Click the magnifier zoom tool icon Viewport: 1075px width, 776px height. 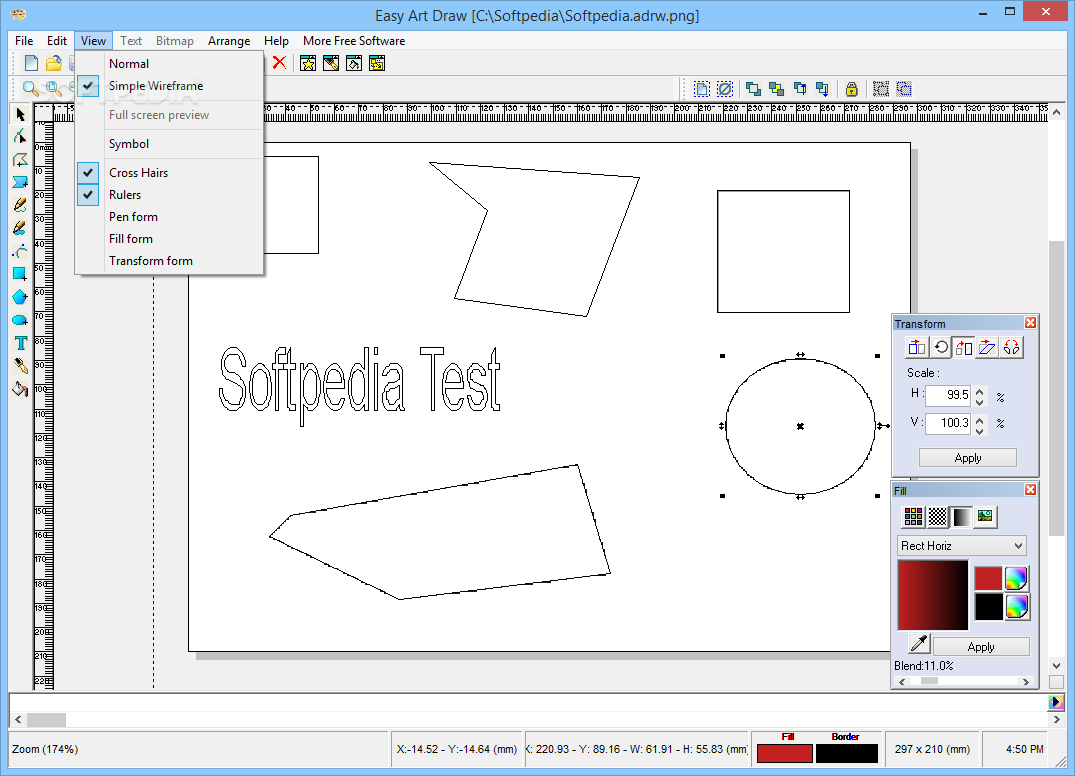click(30, 88)
